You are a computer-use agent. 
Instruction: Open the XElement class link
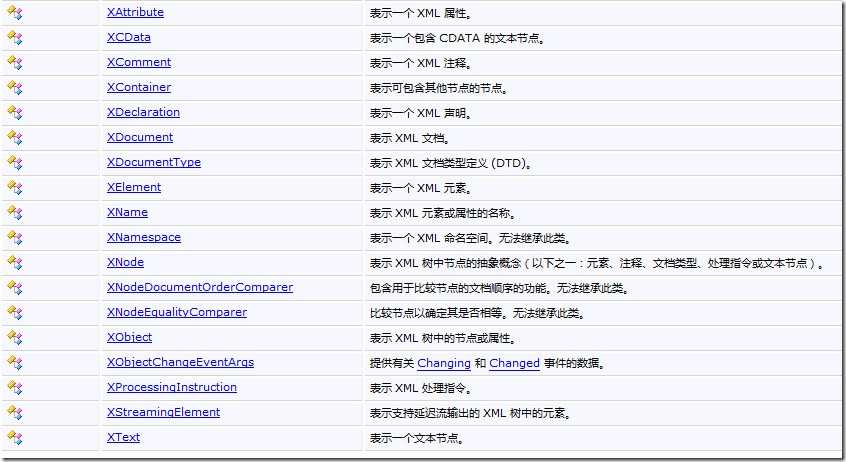[x=134, y=187]
